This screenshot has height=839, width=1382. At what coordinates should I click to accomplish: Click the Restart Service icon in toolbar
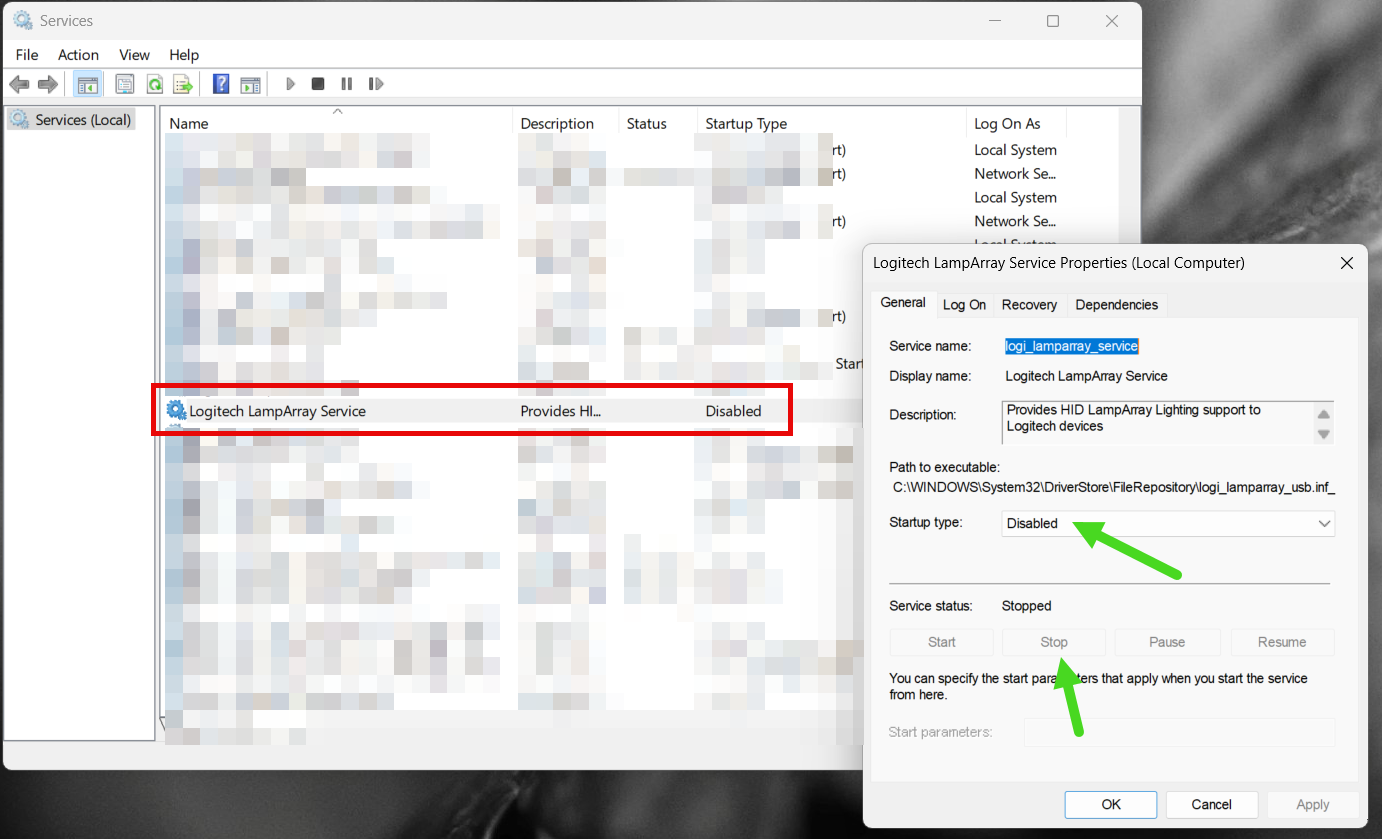376,84
